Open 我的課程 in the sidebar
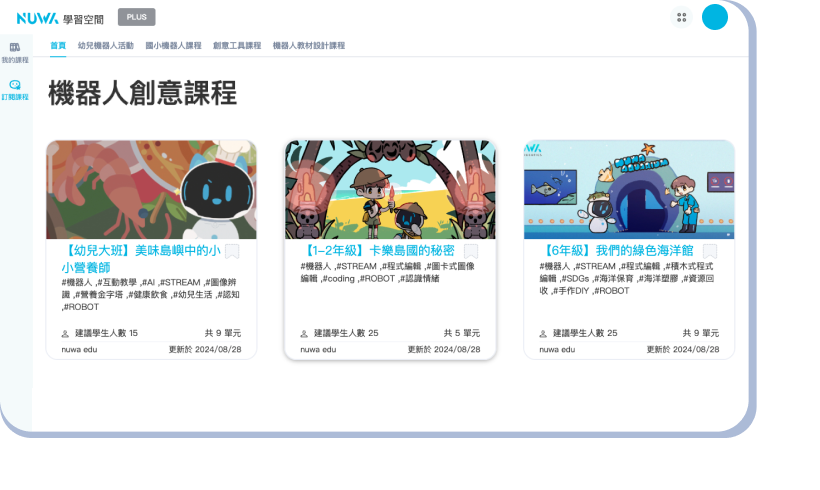This screenshot has height=490, width=820. [x=15, y=53]
